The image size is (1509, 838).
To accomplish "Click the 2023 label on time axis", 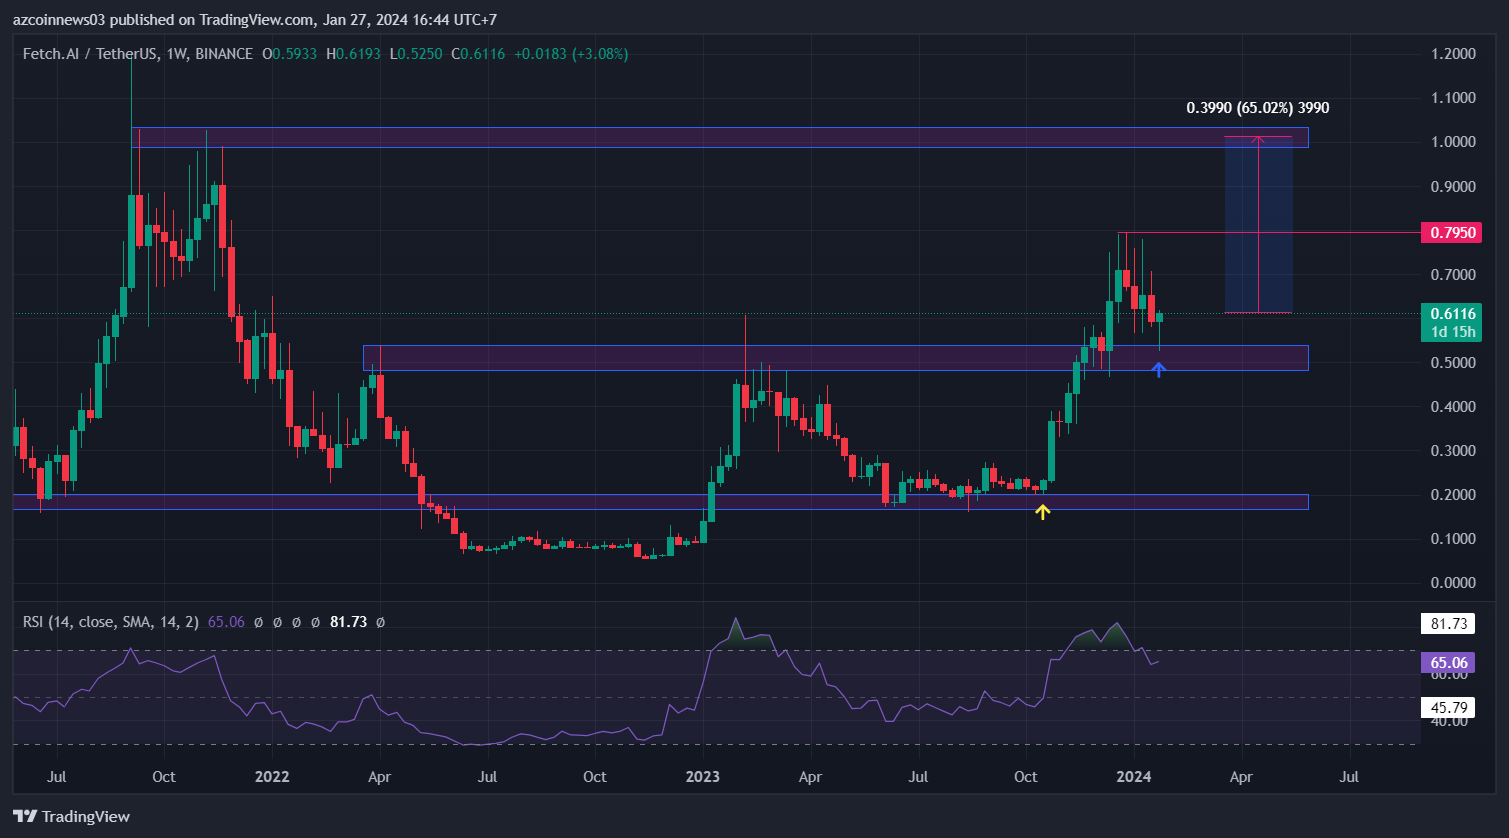I will point(702,776).
